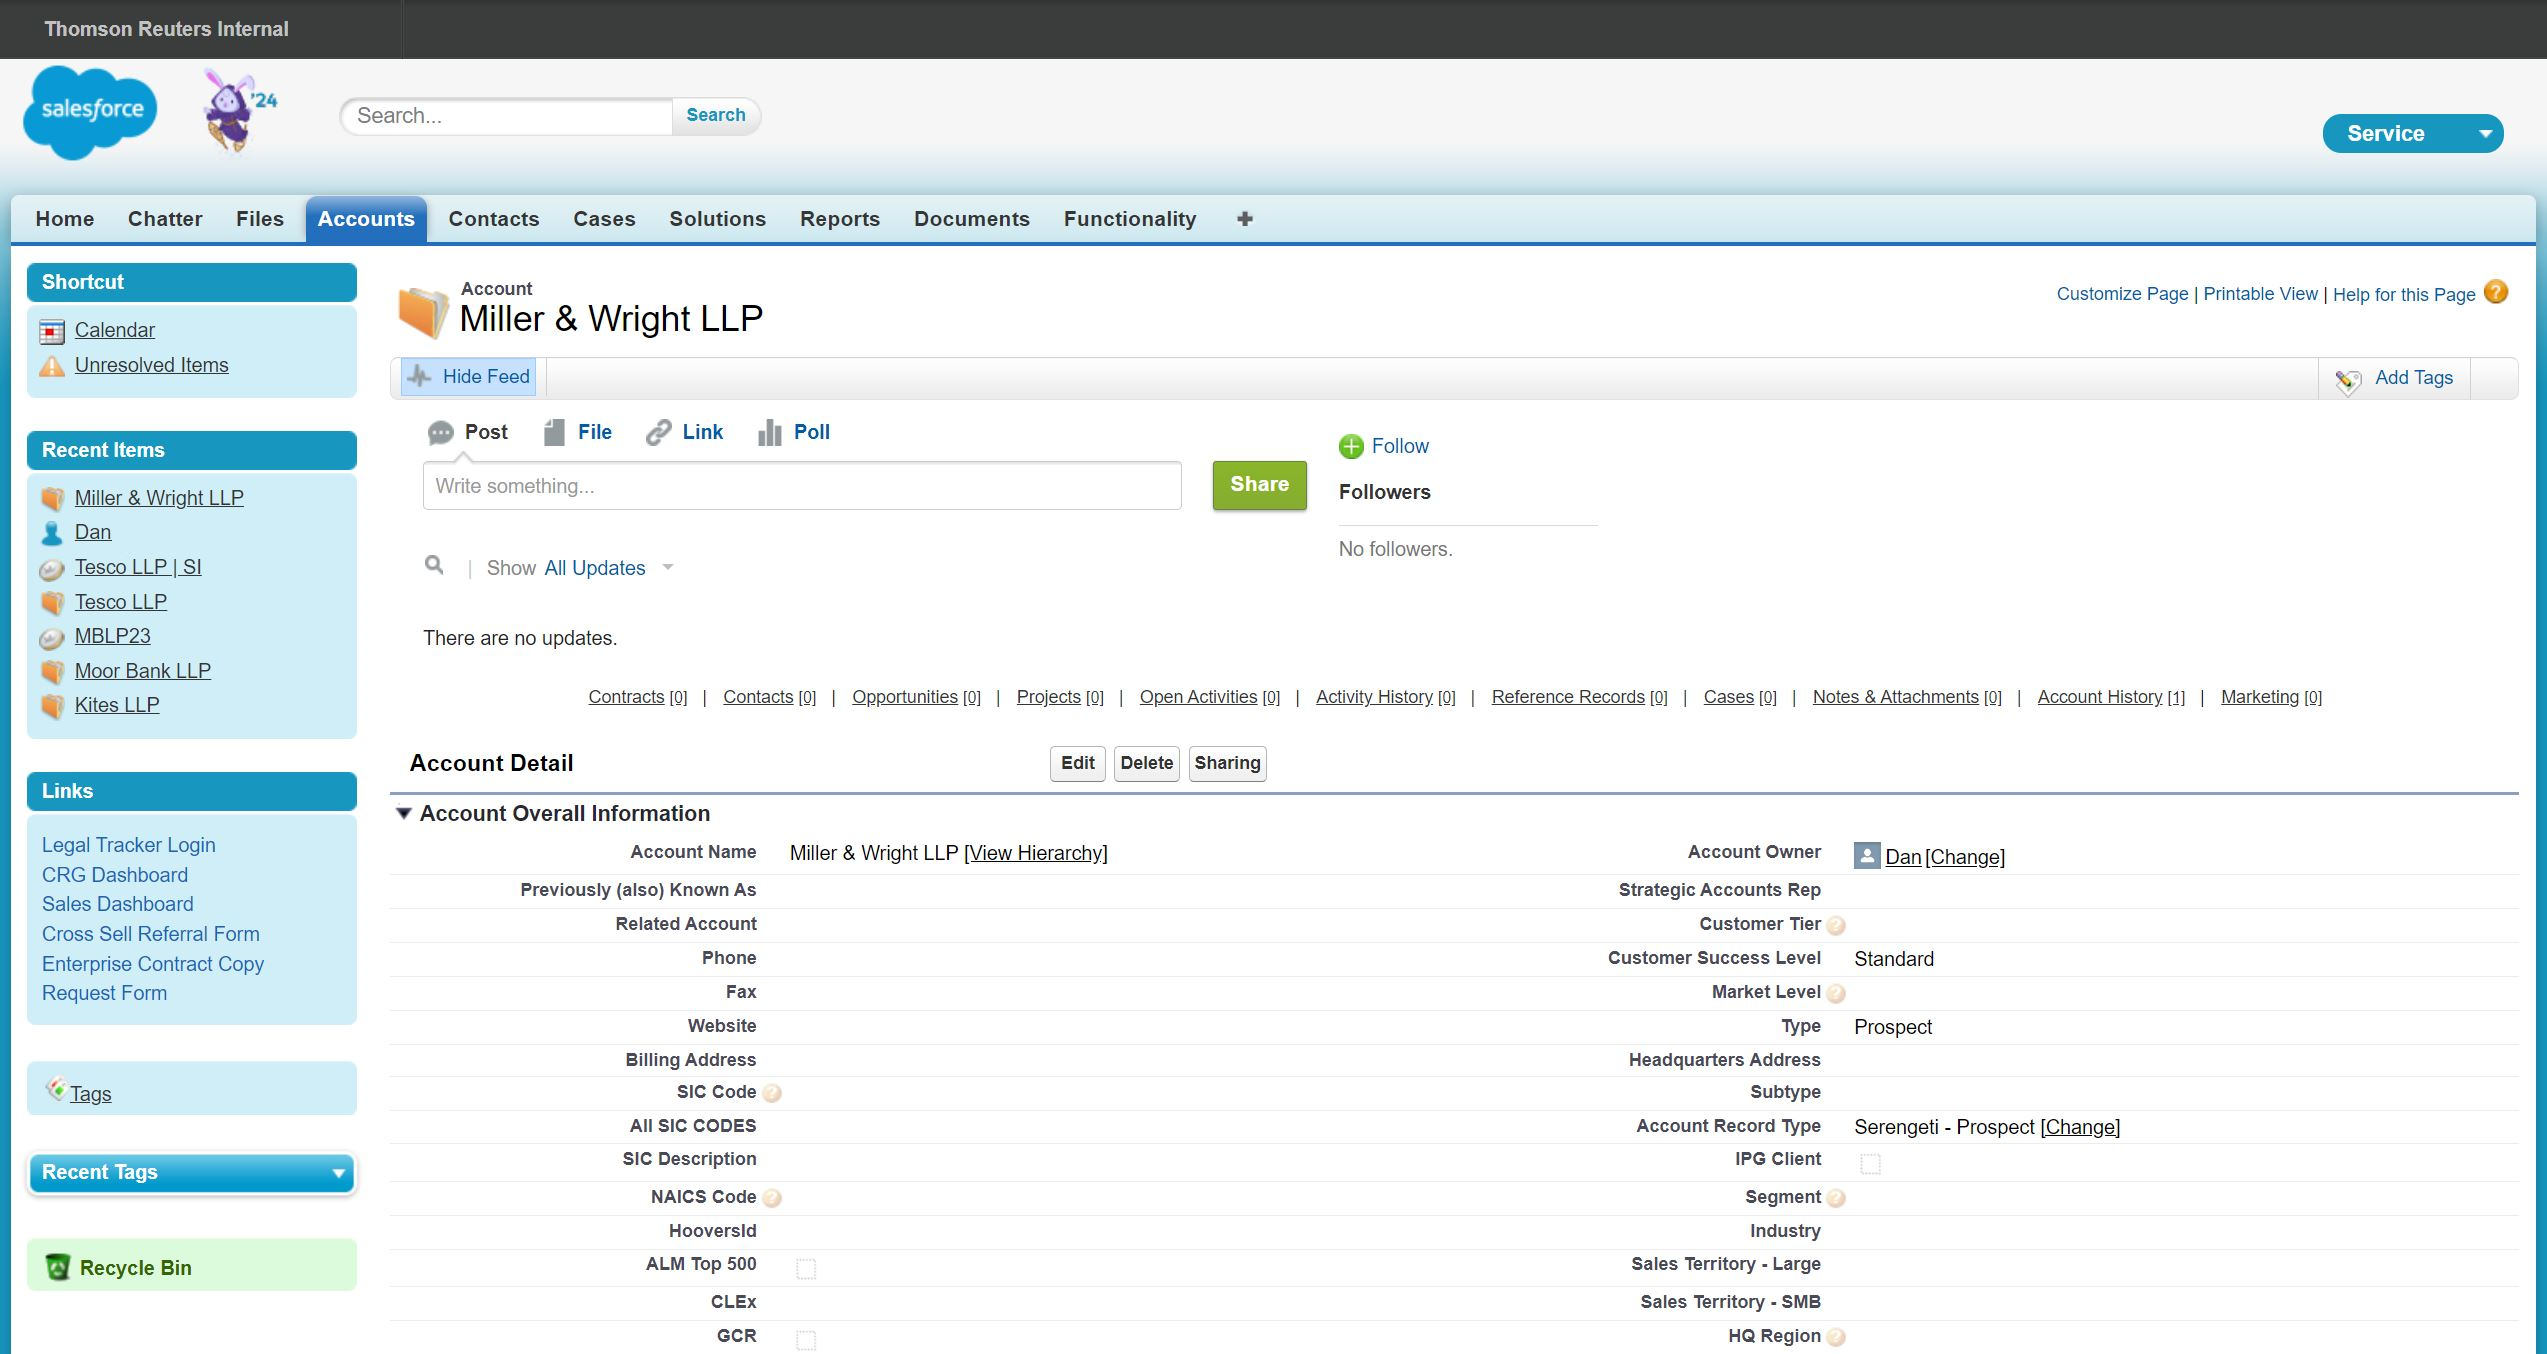Click the Tags icon in the sidebar
The height and width of the screenshot is (1354, 2547).
point(56,1088)
